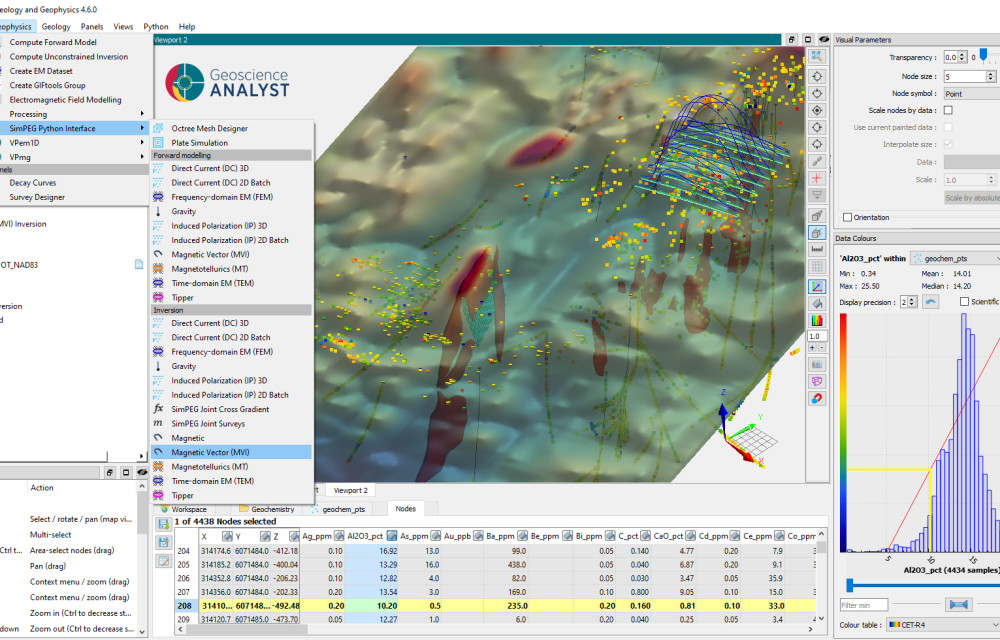This screenshot has height=640, width=1000.
Task: Tick the Orientation checkbox
Action: pyautogui.click(x=848, y=217)
